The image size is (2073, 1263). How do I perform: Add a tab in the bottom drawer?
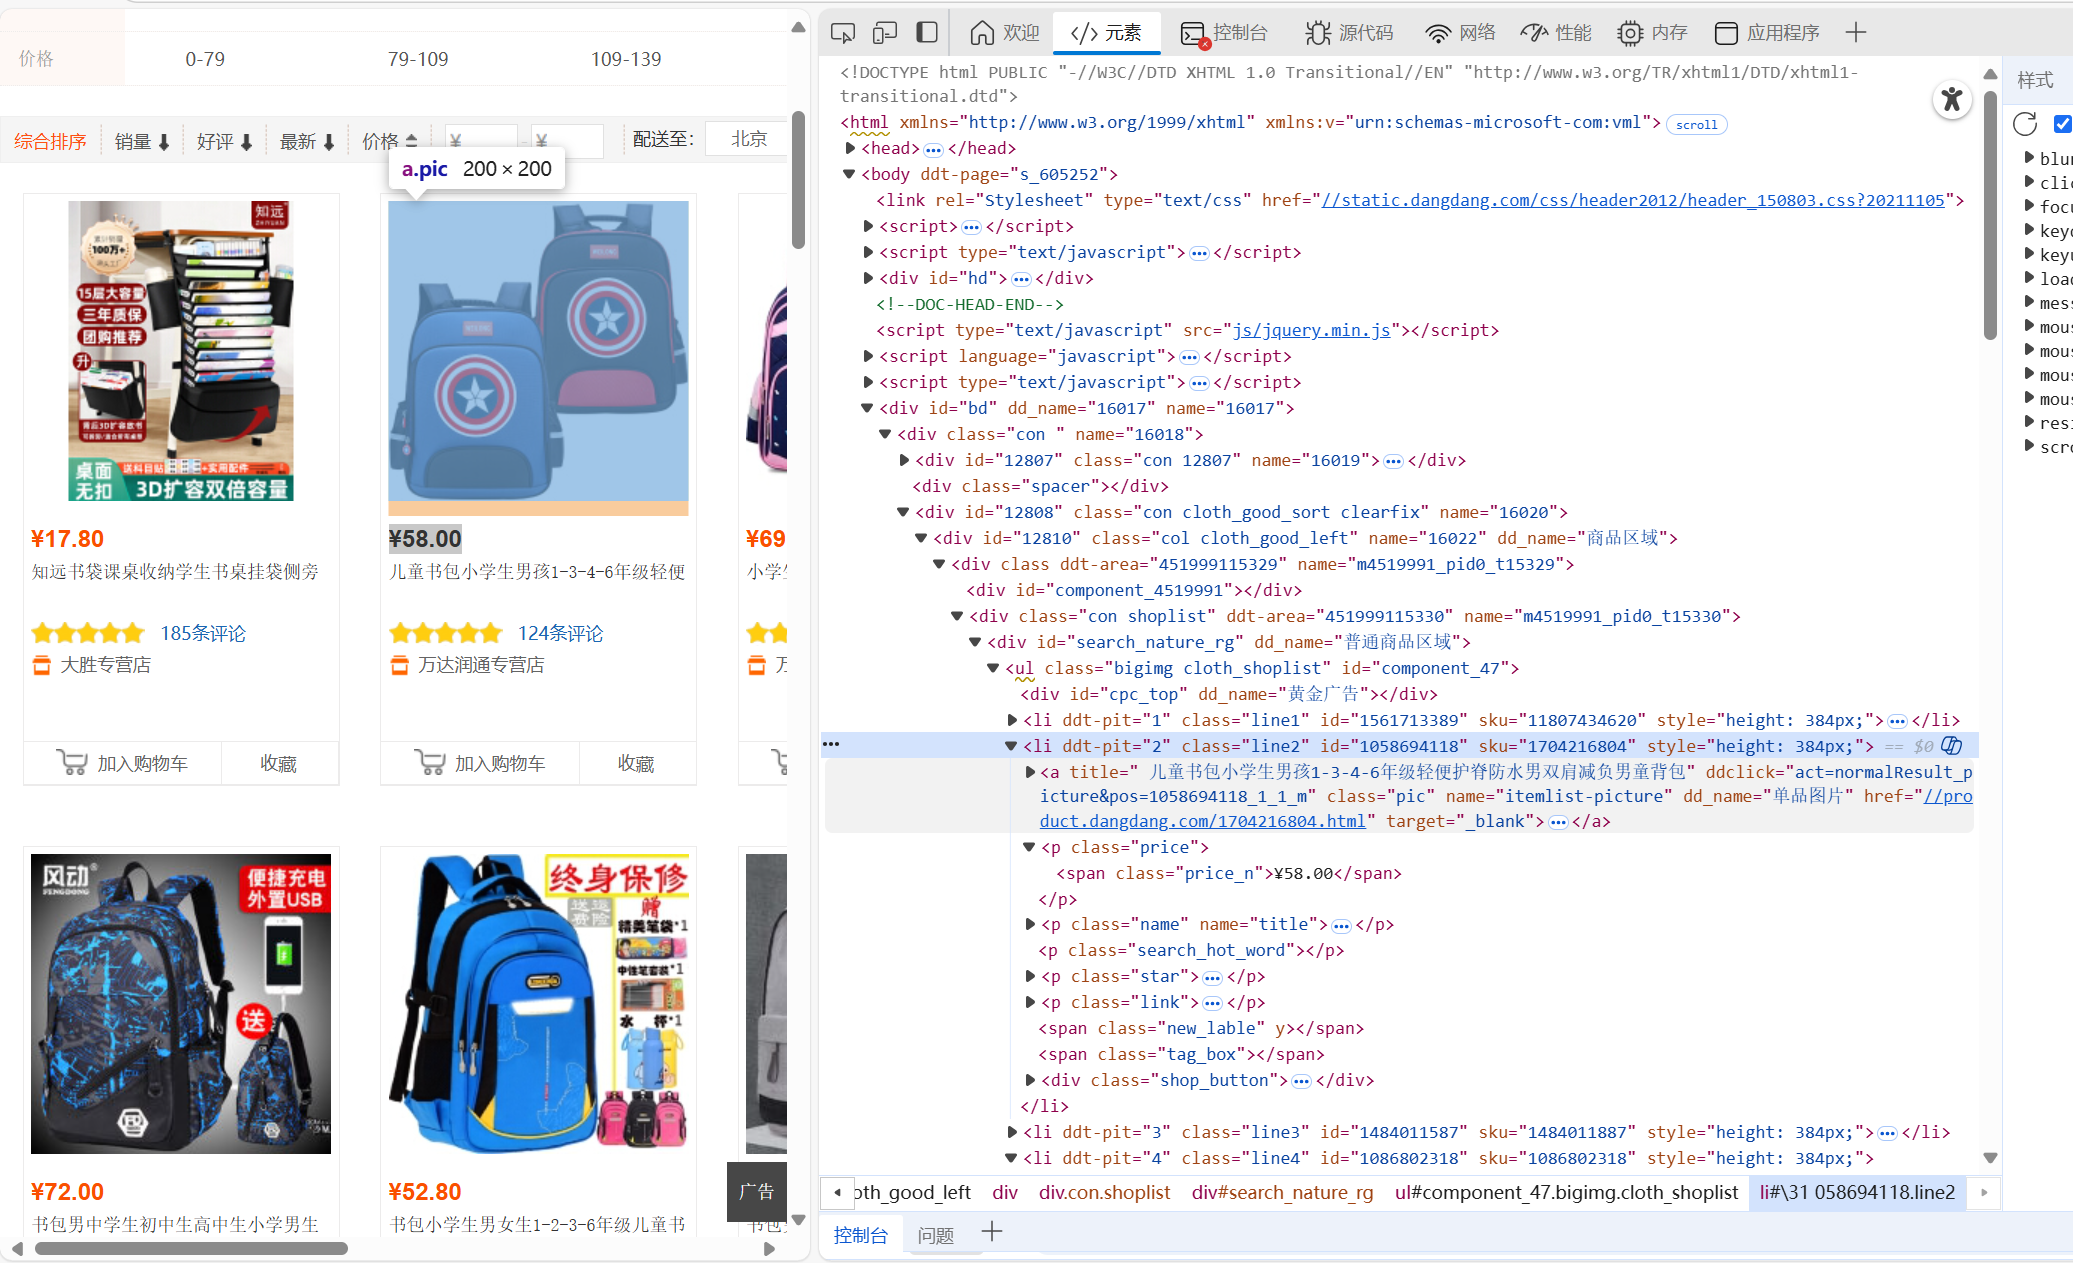click(x=992, y=1233)
